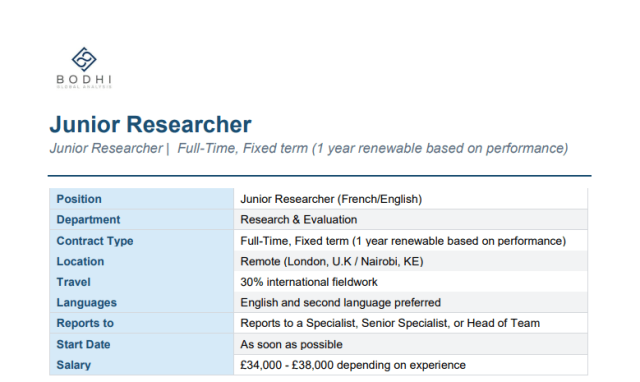
Task: Click the 'Location' label cell
Action: [141, 261]
